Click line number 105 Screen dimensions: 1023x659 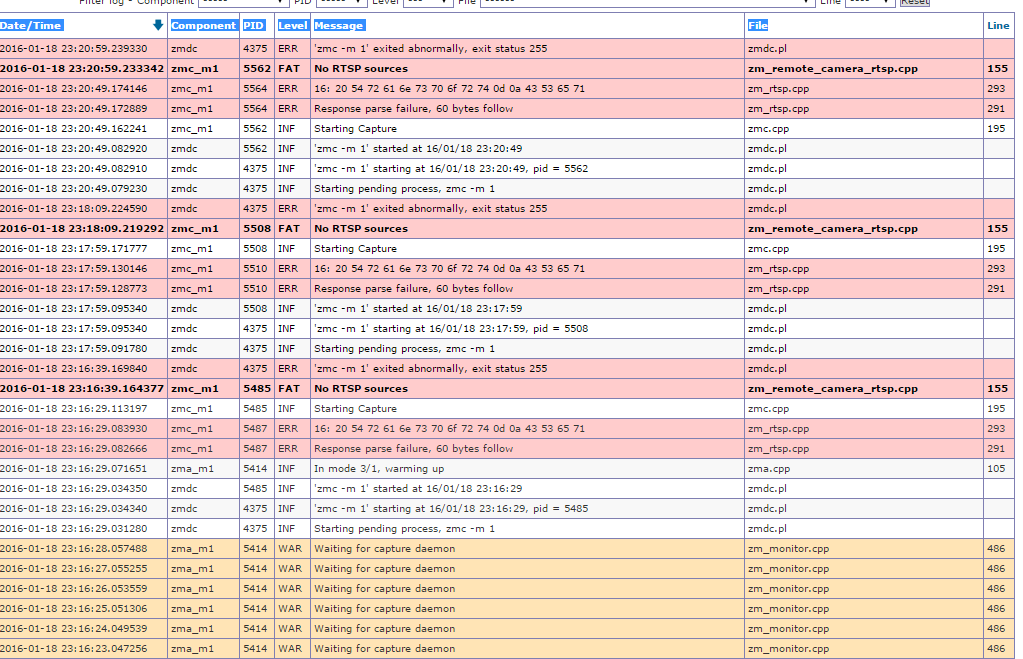pyautogui.click(x=996, y=468)
